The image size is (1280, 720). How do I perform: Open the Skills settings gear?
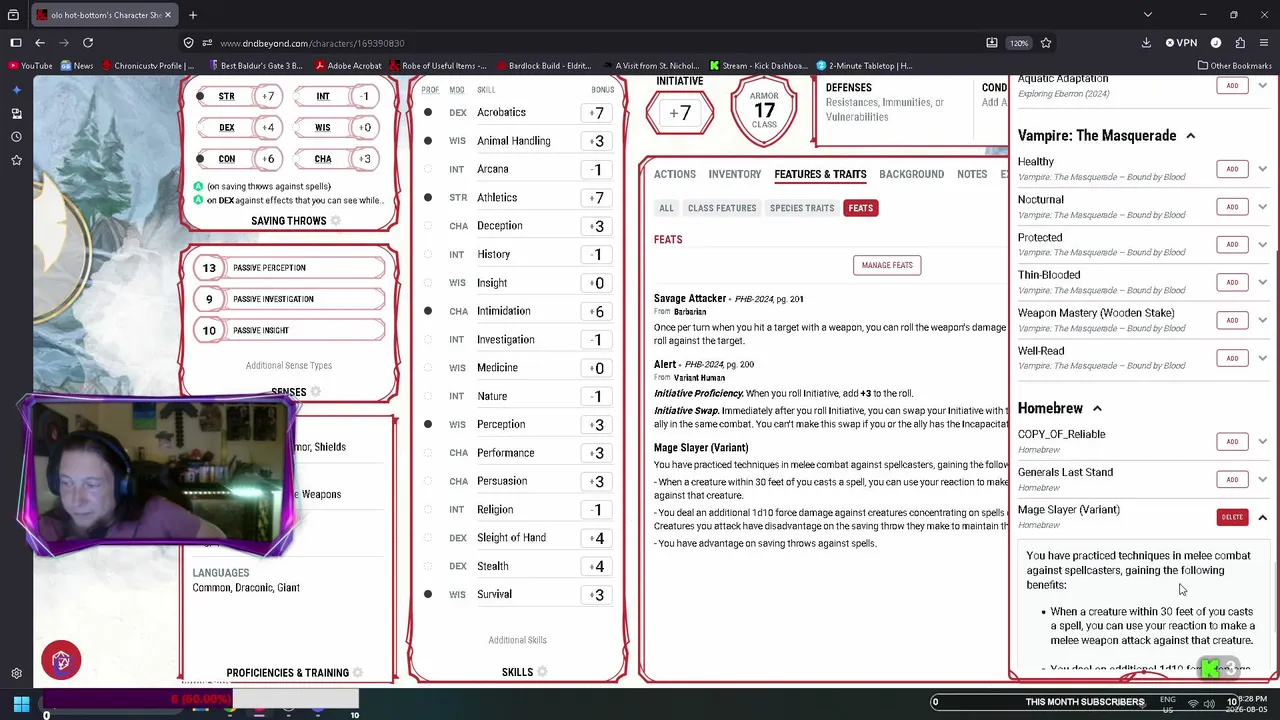coord(542,672)
